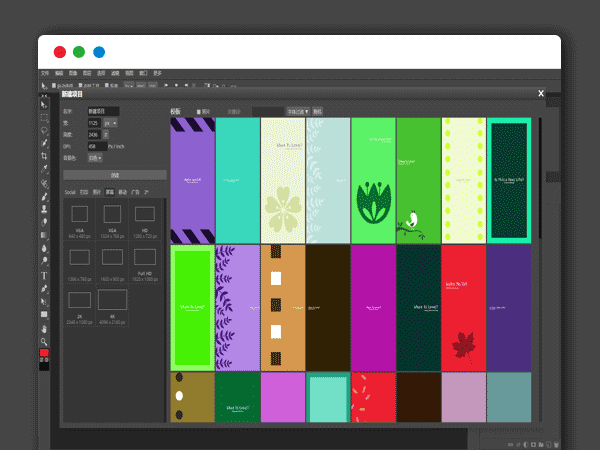
Task: Open the 文件 menu in menu bar
Action: 45,73
